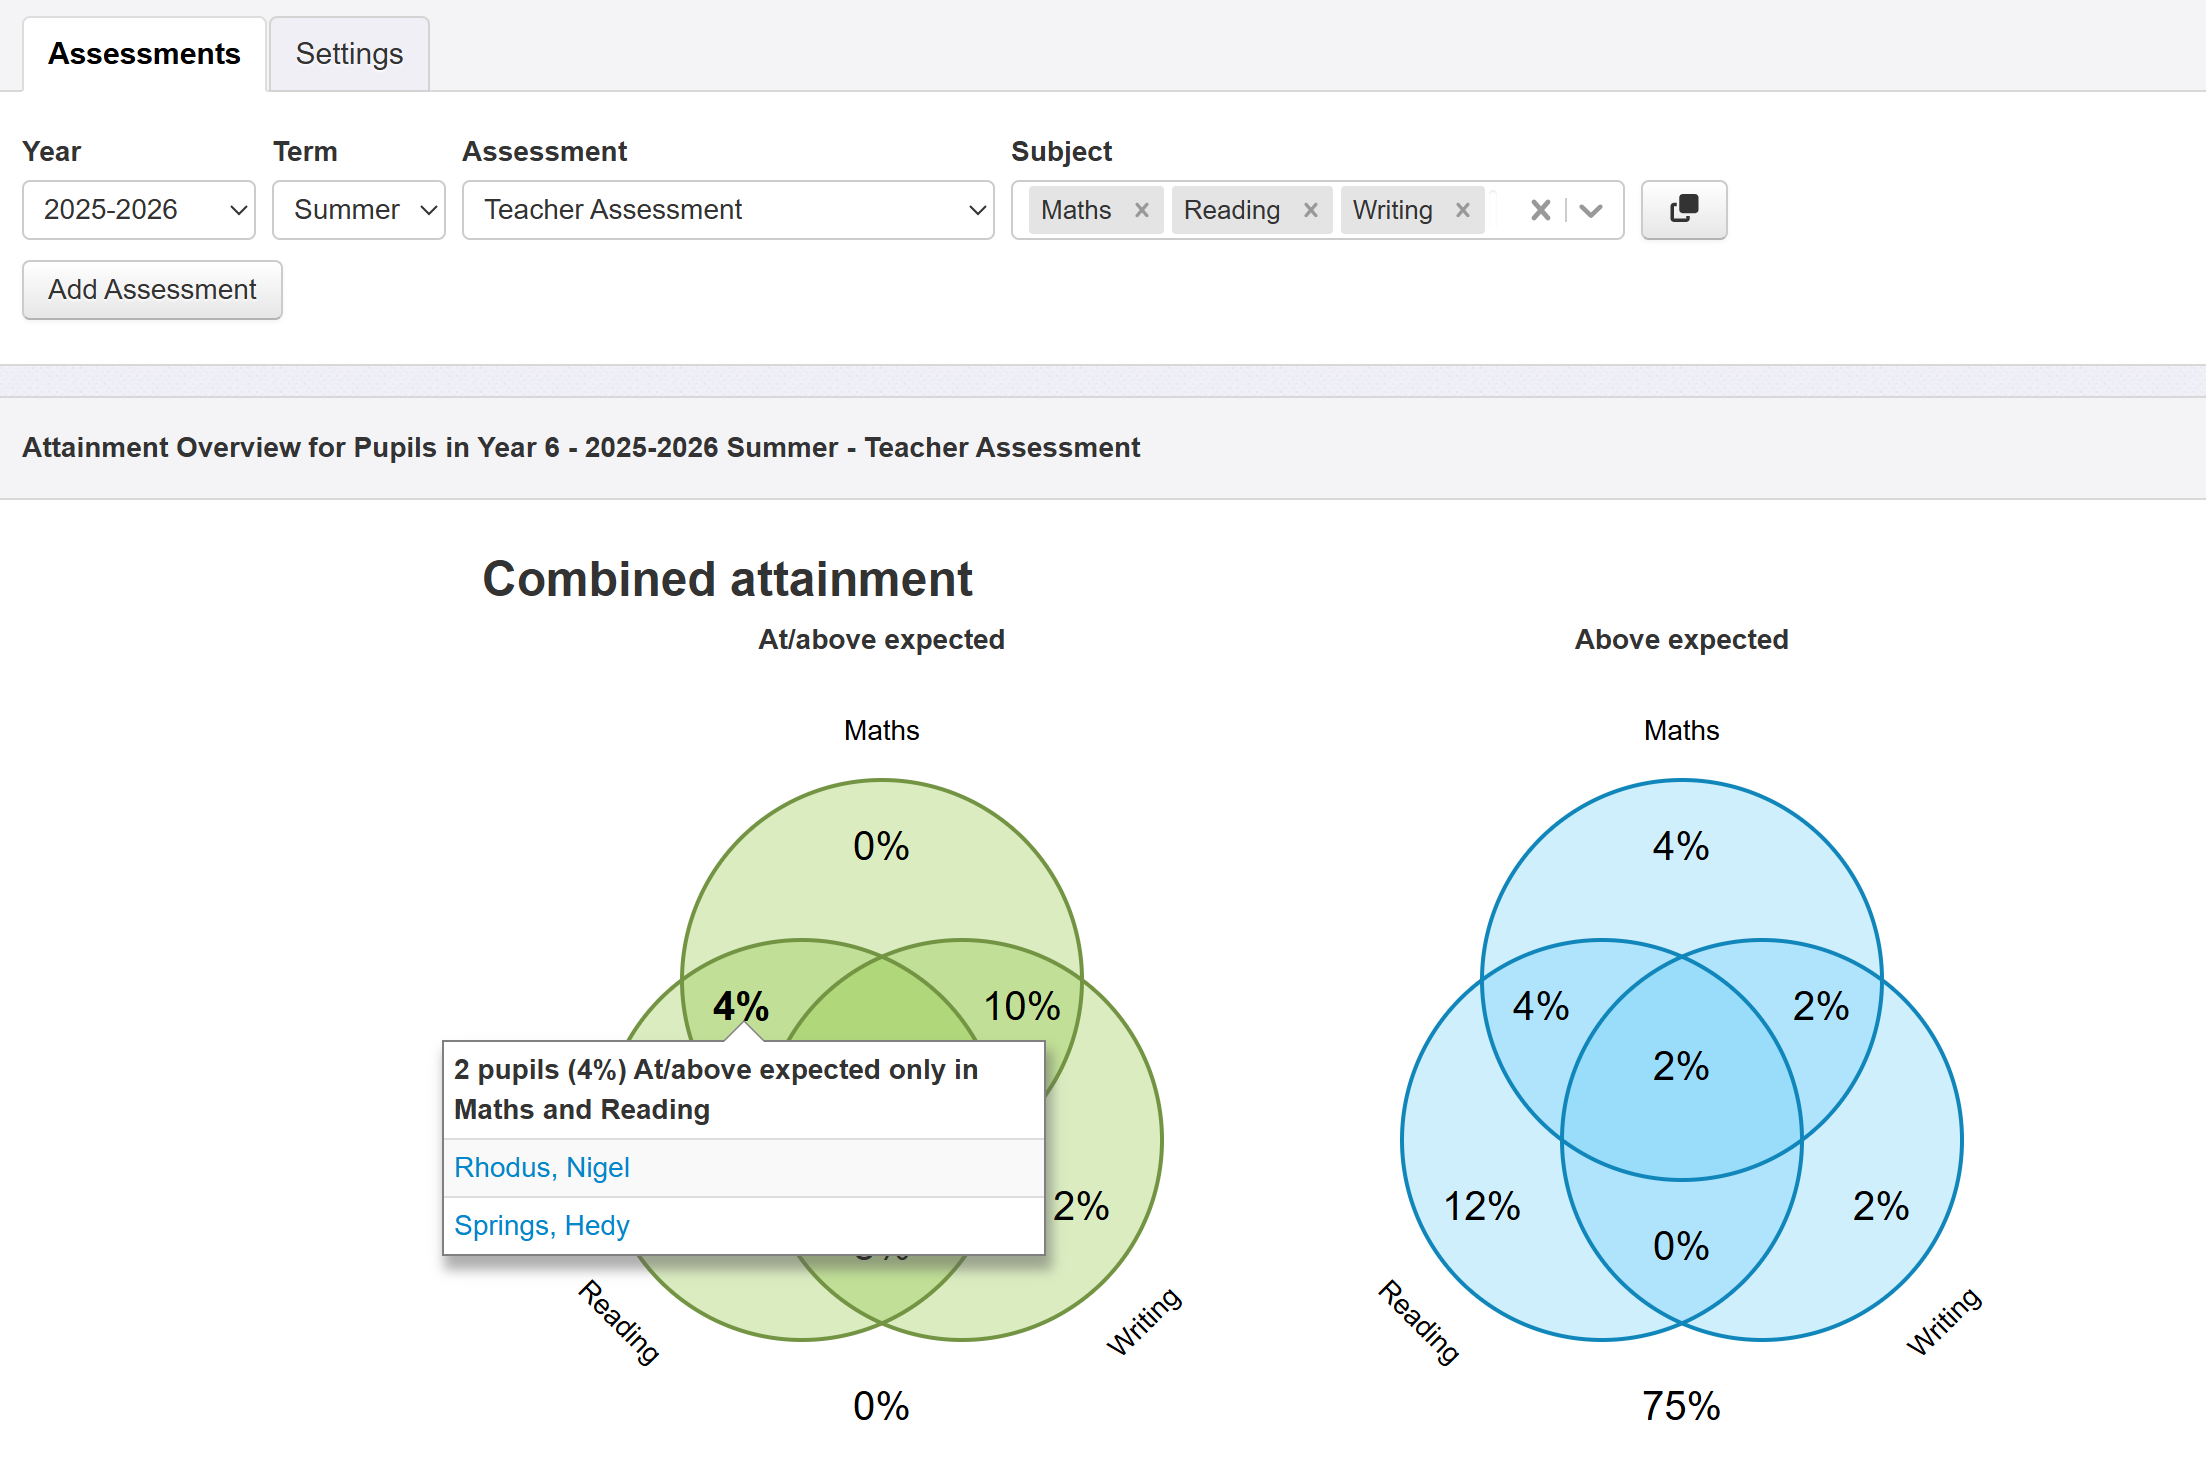Click the copy/duplicate icon button
The image size is (2206, 1472).
coord(1683,209)
